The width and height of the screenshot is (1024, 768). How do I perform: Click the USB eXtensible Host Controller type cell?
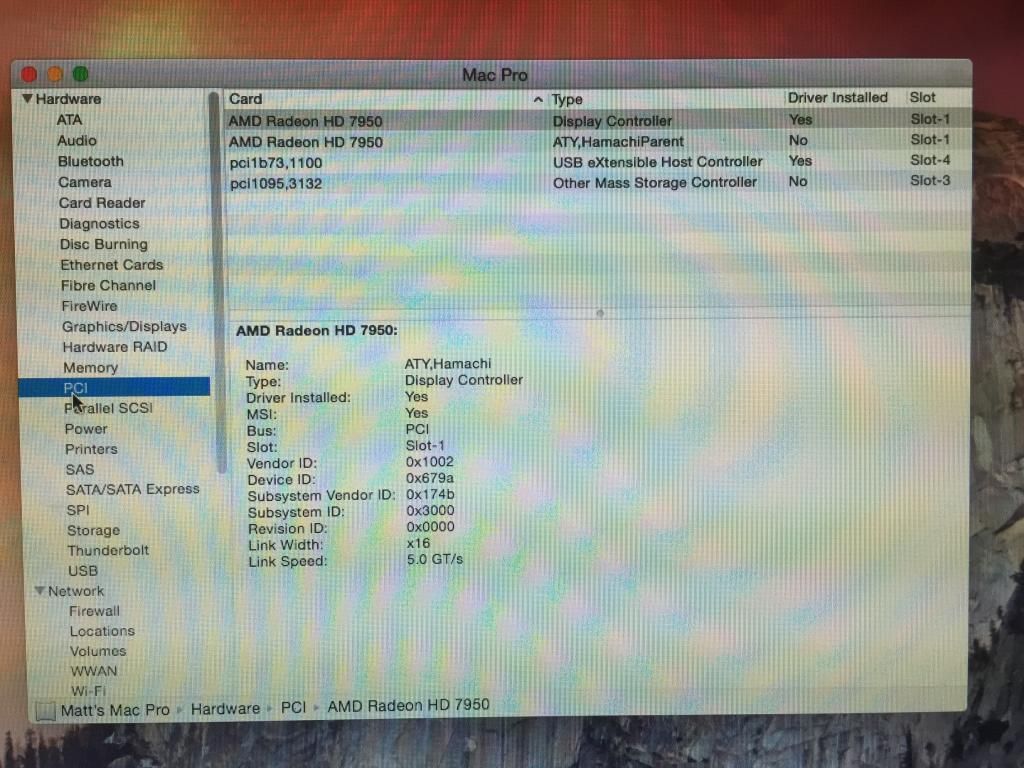pyautogui.click(x=658, y=162)
